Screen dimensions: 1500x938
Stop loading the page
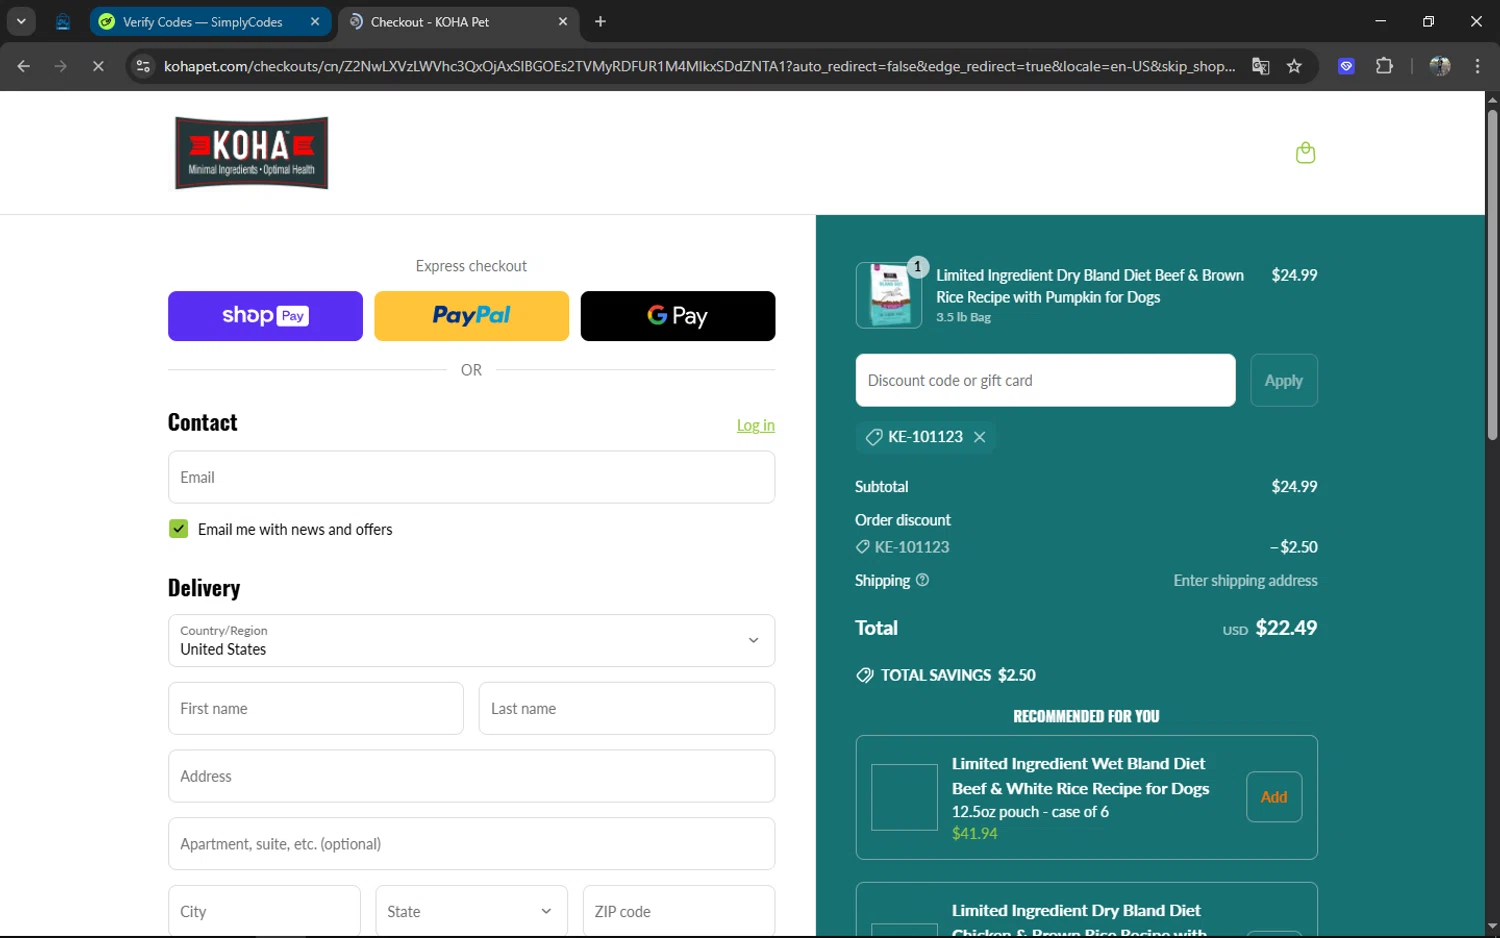tap(98, 66)
